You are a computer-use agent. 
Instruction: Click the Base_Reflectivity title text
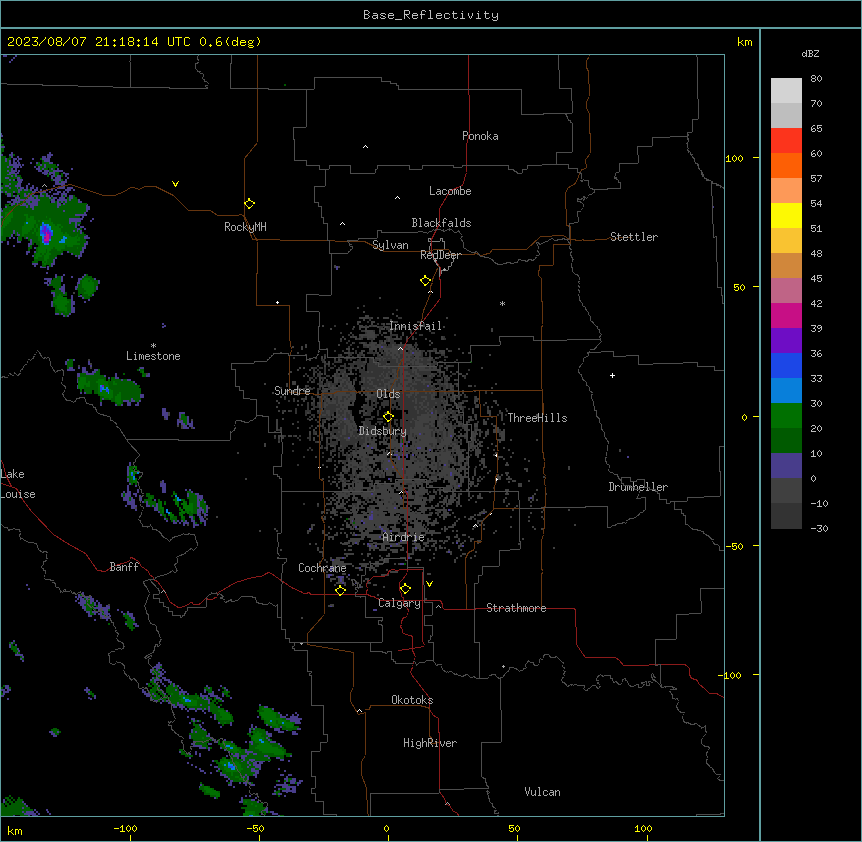(431, 15)
